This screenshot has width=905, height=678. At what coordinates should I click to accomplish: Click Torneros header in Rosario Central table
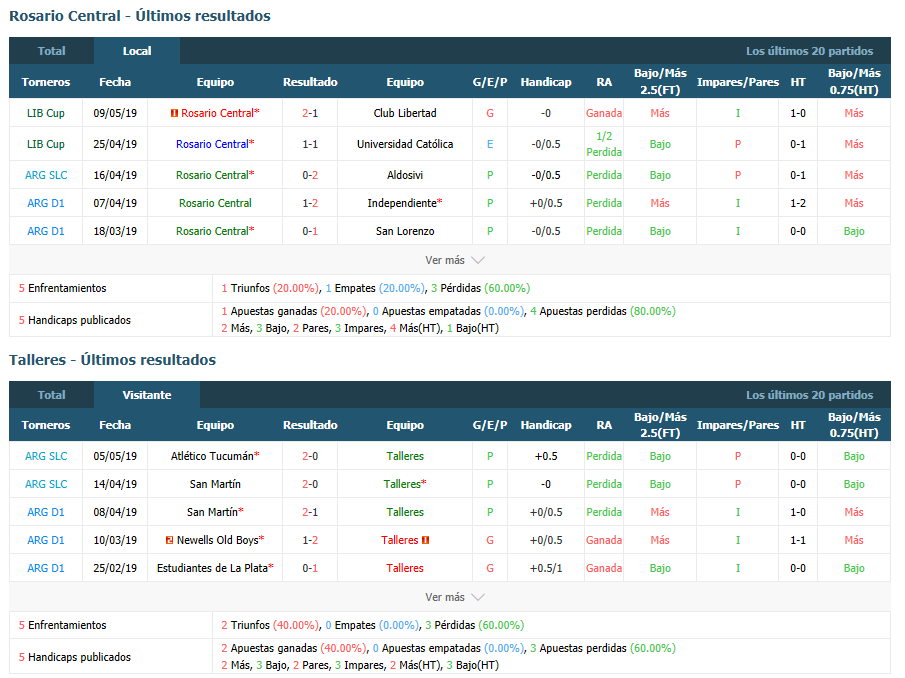(46, 82)
